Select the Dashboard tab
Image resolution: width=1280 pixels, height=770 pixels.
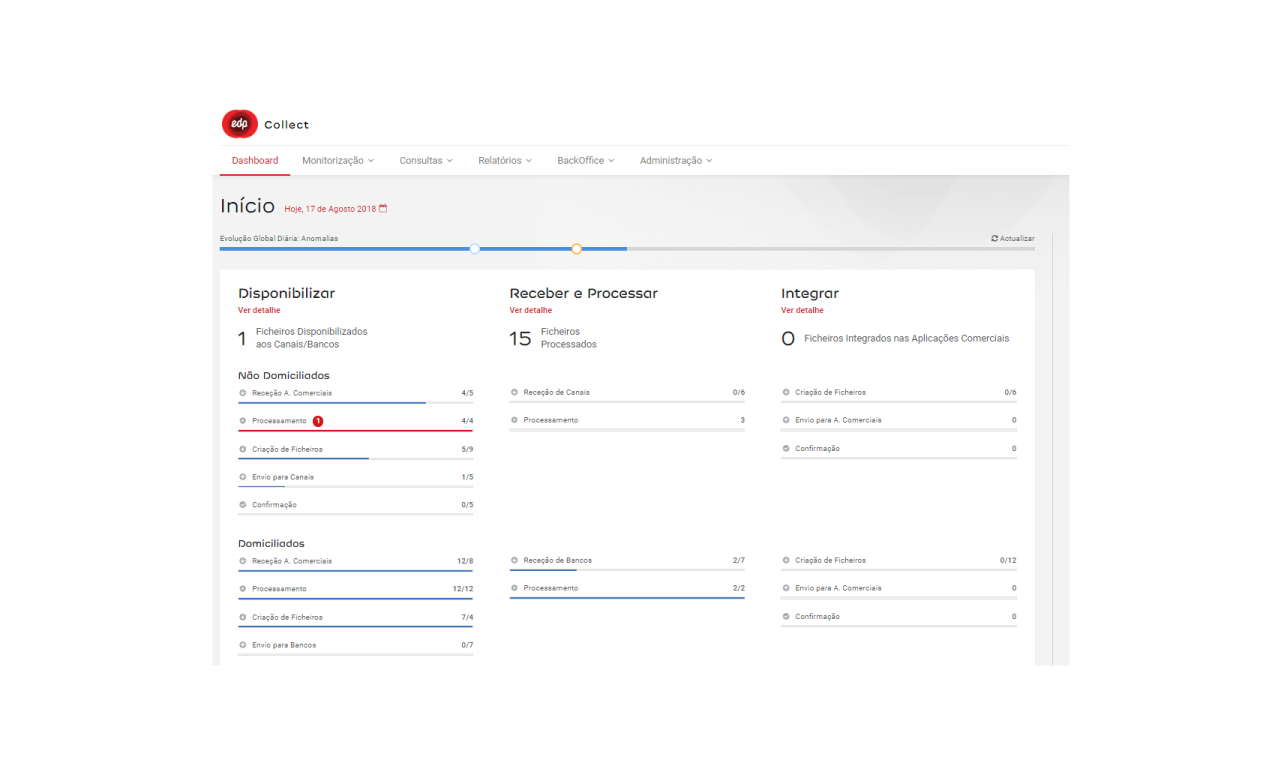pos(255,161)
